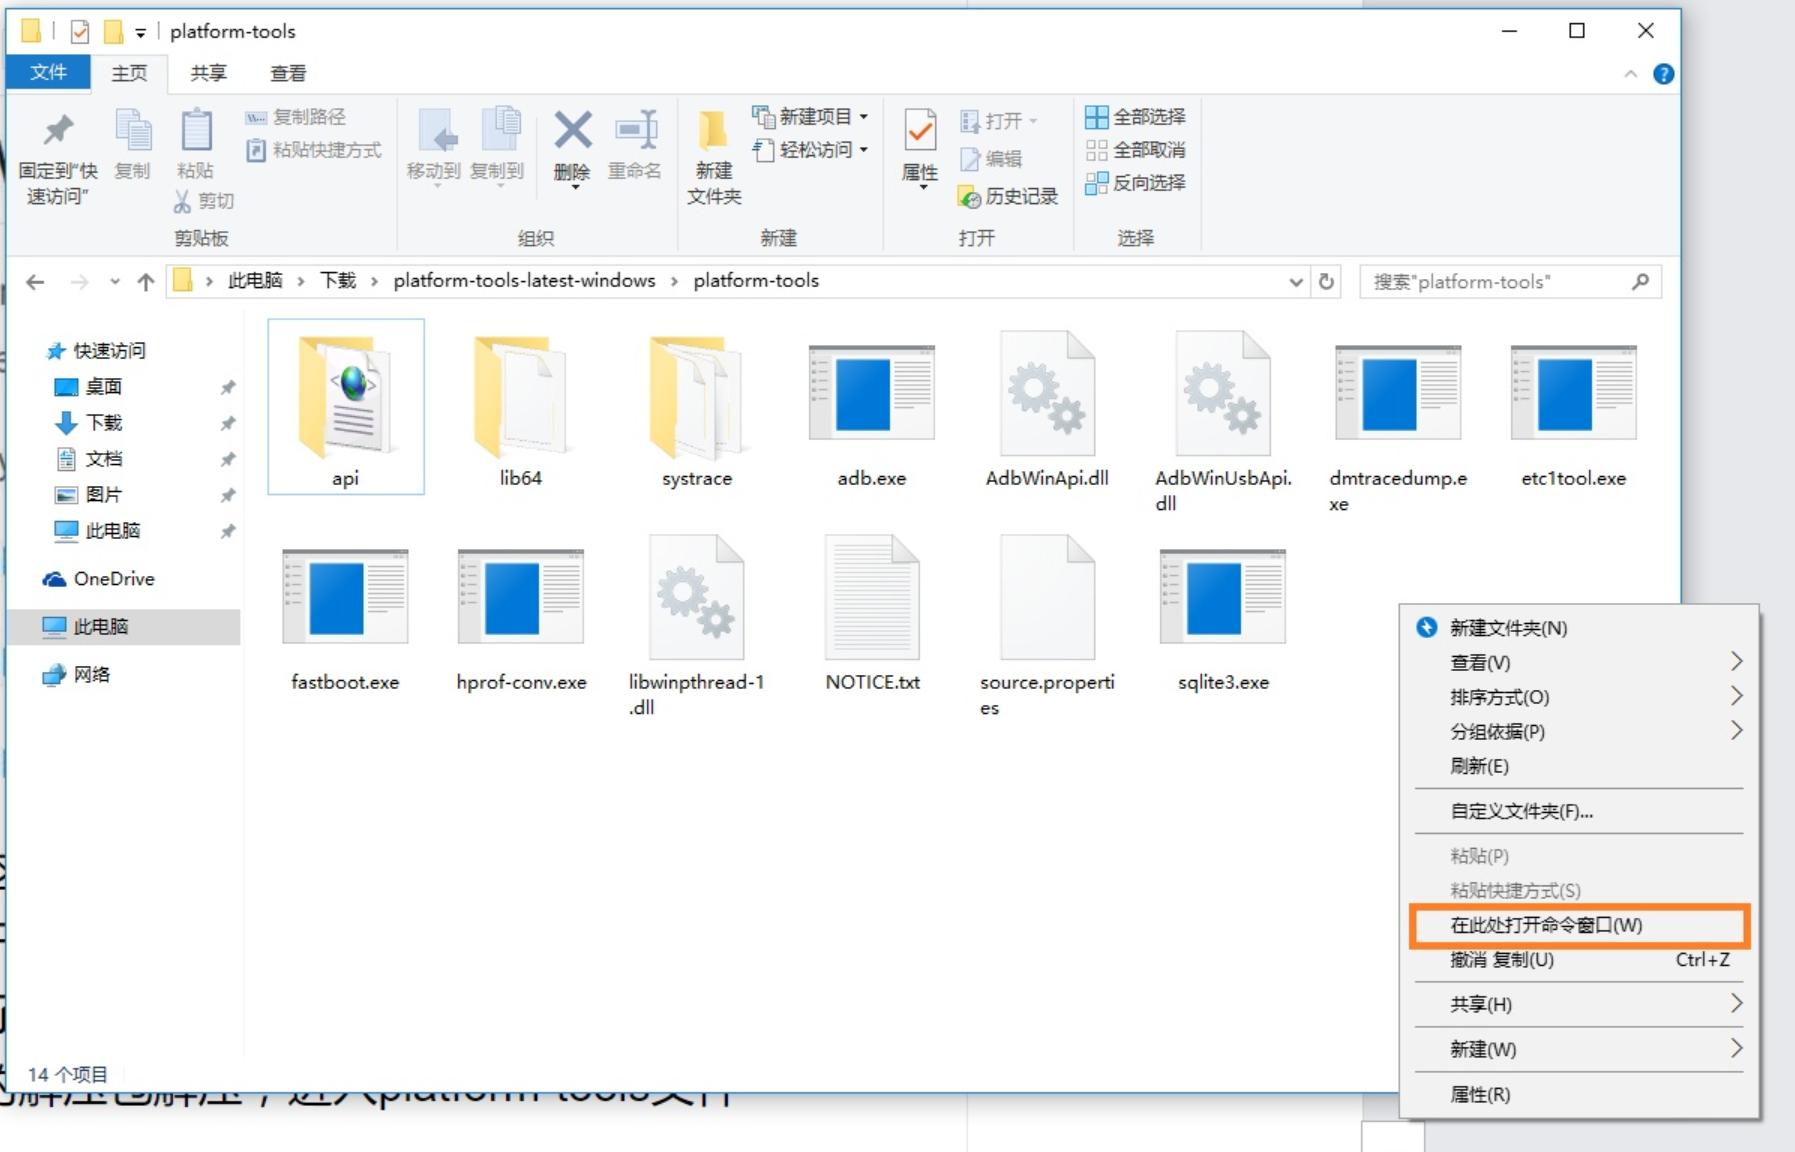Click the 删除 red X icon
The height and width of the screenshot is (1152, 1795).
tap(573, 131)
